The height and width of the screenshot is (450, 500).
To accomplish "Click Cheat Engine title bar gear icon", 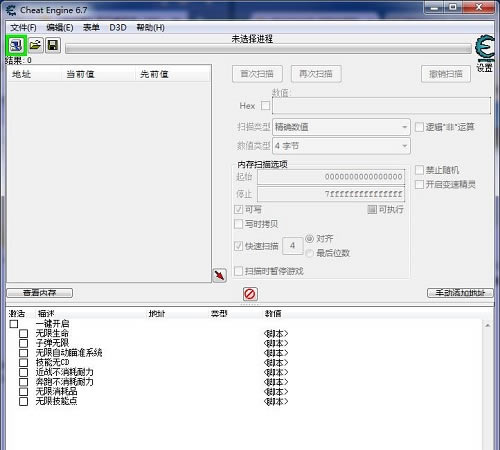I will [x=11, y=10].
